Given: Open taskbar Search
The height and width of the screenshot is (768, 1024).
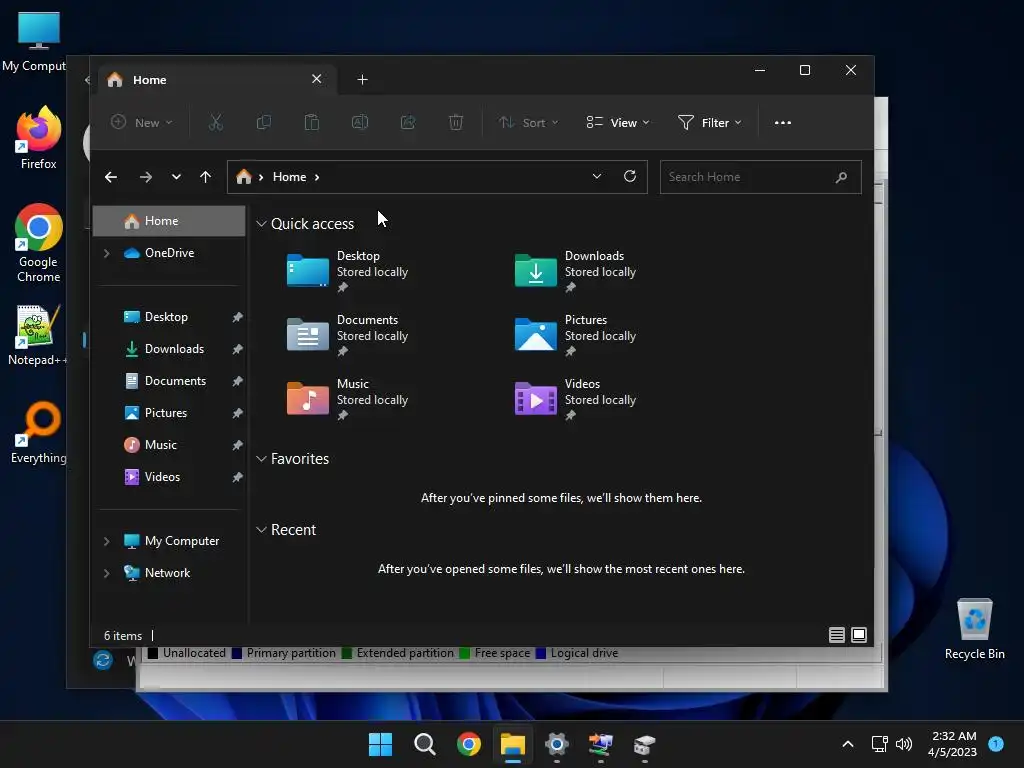Looking at the screenshot, I should 424,744.
